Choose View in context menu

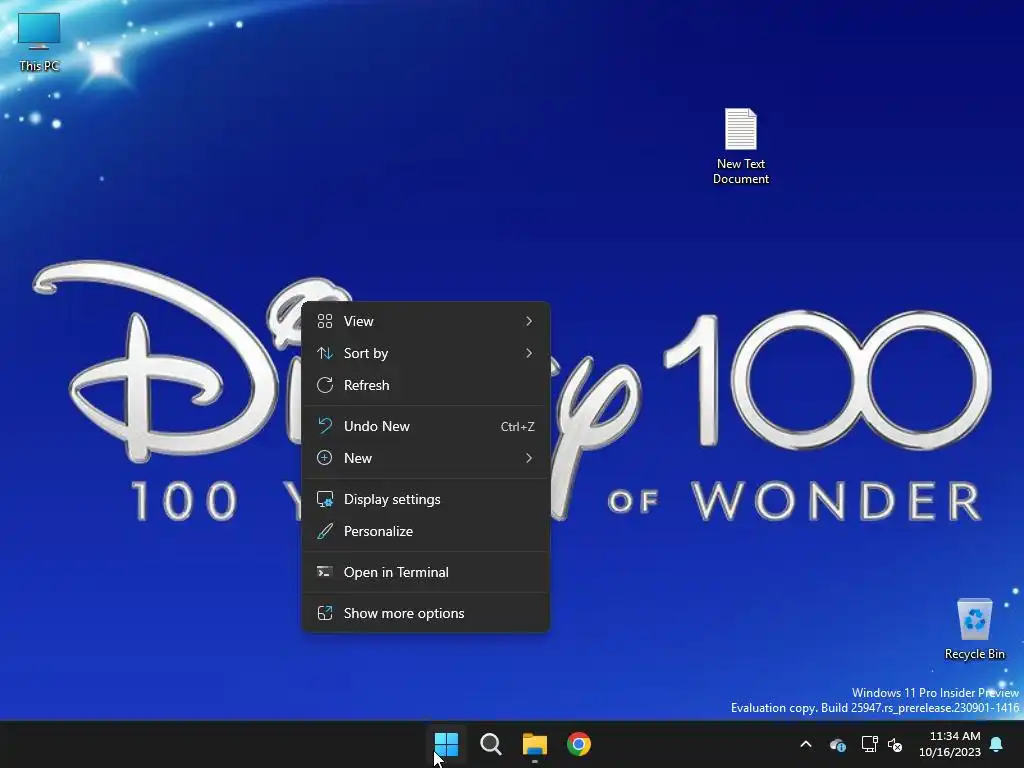click(x=426, y=321)
